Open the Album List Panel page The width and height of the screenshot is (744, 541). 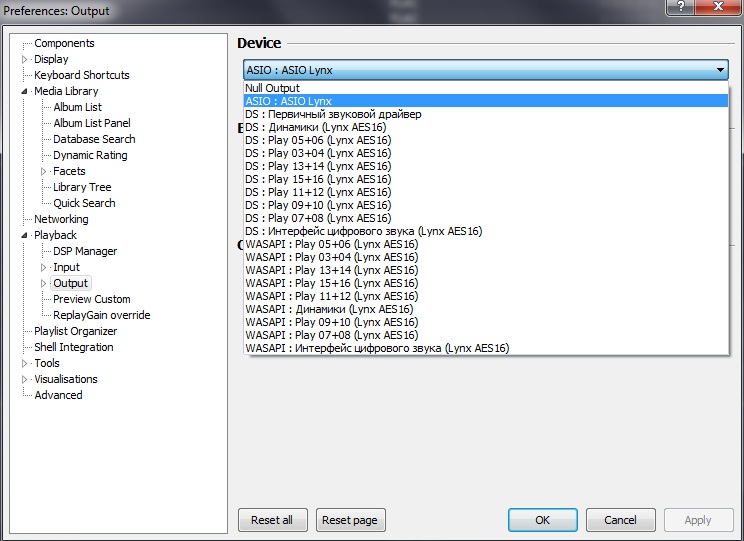pyautogui.click(x=92, y=123)
